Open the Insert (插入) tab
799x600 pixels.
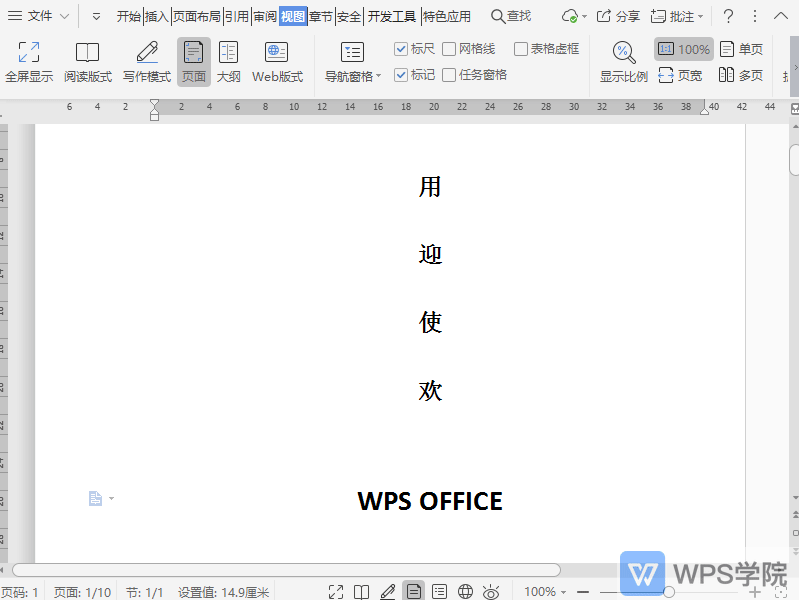156,16
